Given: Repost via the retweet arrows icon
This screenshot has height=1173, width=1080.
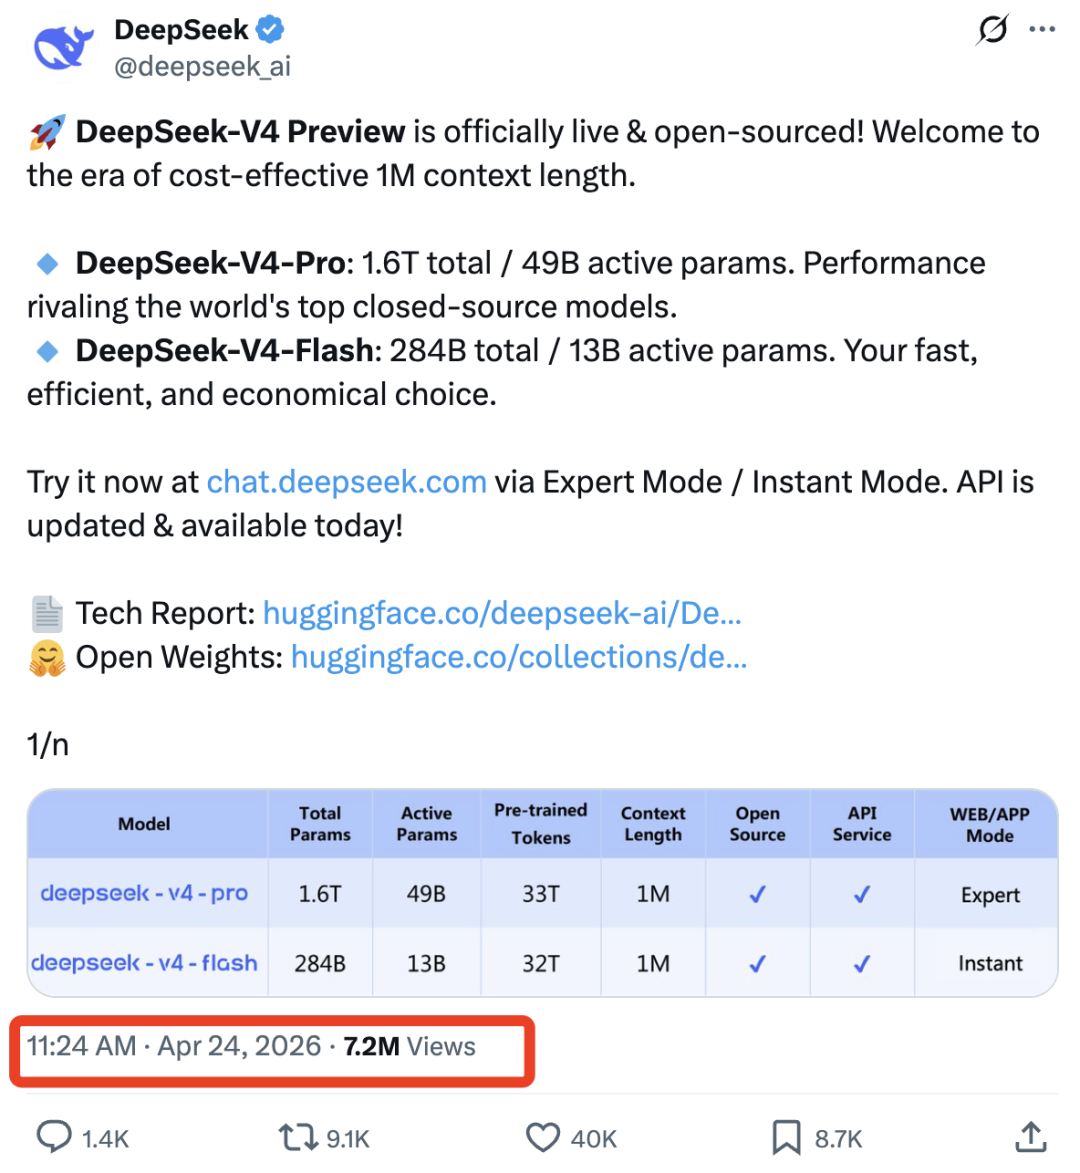Looking at the screenshot, I should pos(295,1137).
